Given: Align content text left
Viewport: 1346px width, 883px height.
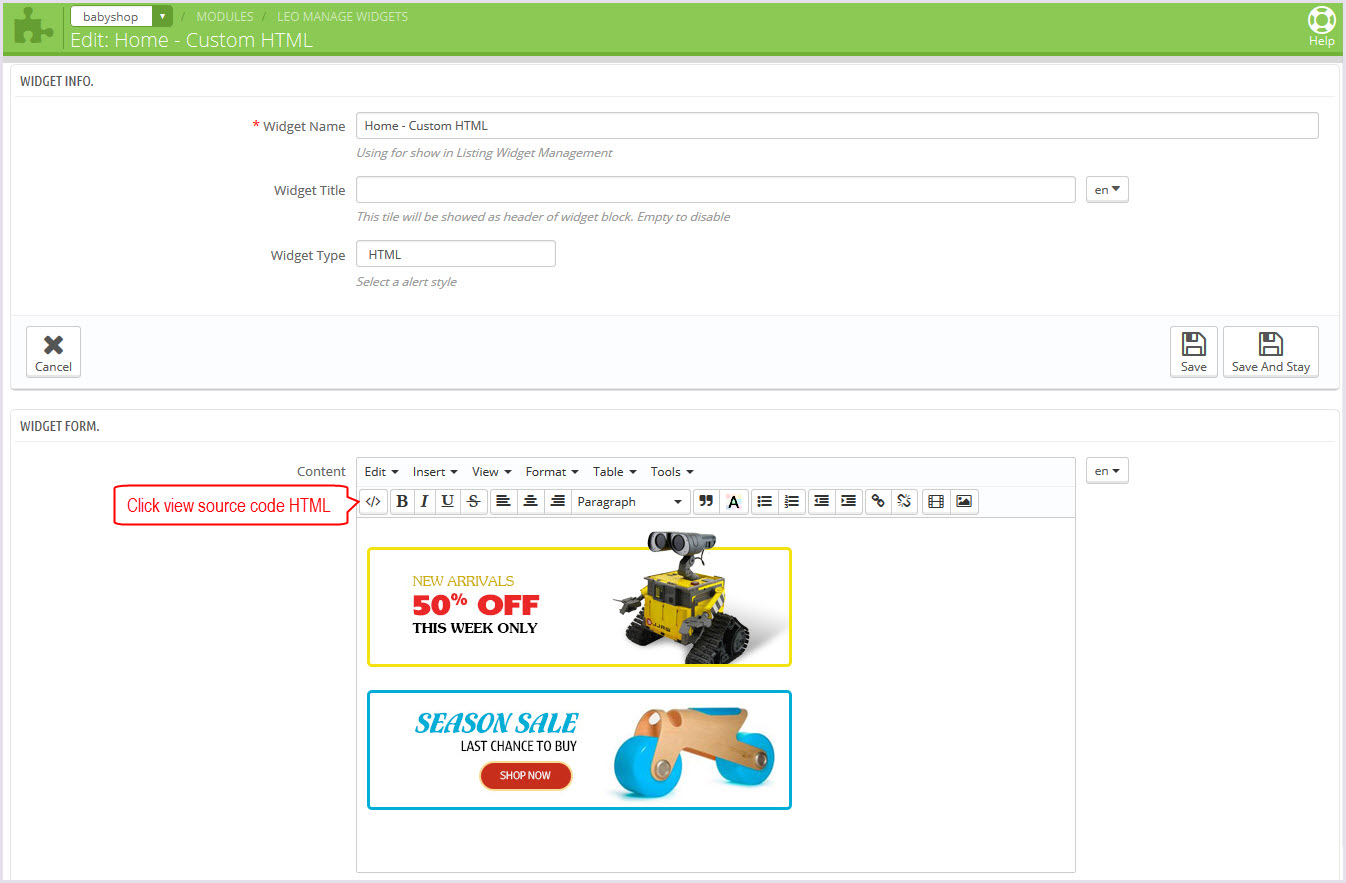Looking at the screenshot, I should 503,501.
